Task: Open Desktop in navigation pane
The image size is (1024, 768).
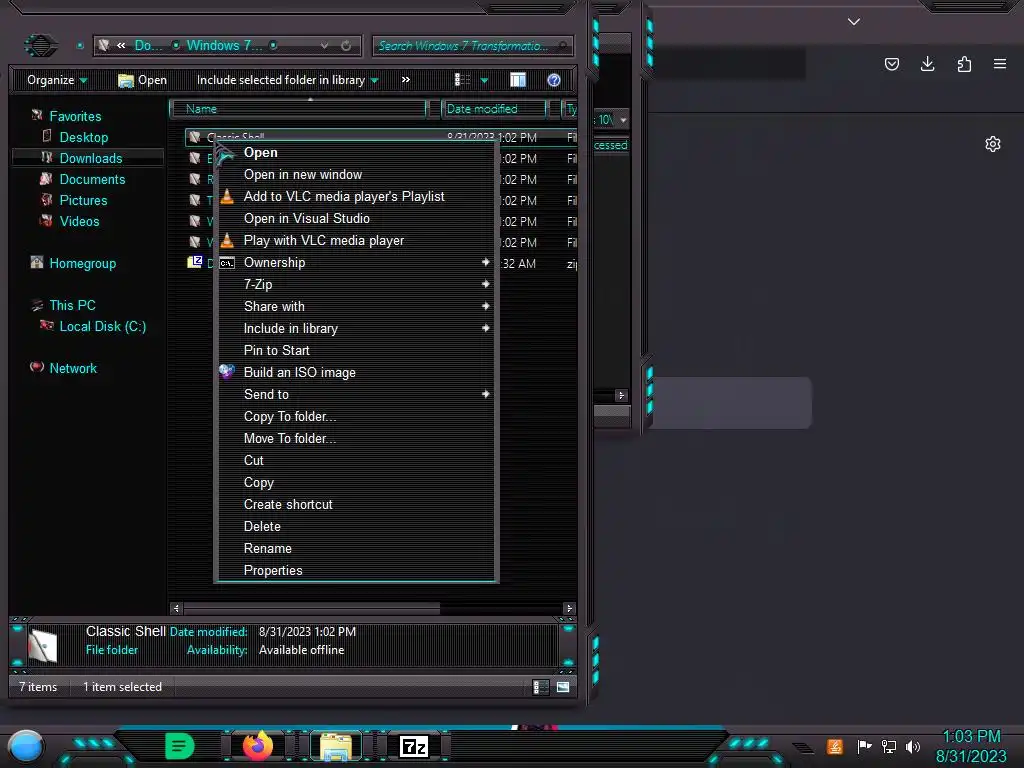Action: click(x=84, y=137)
